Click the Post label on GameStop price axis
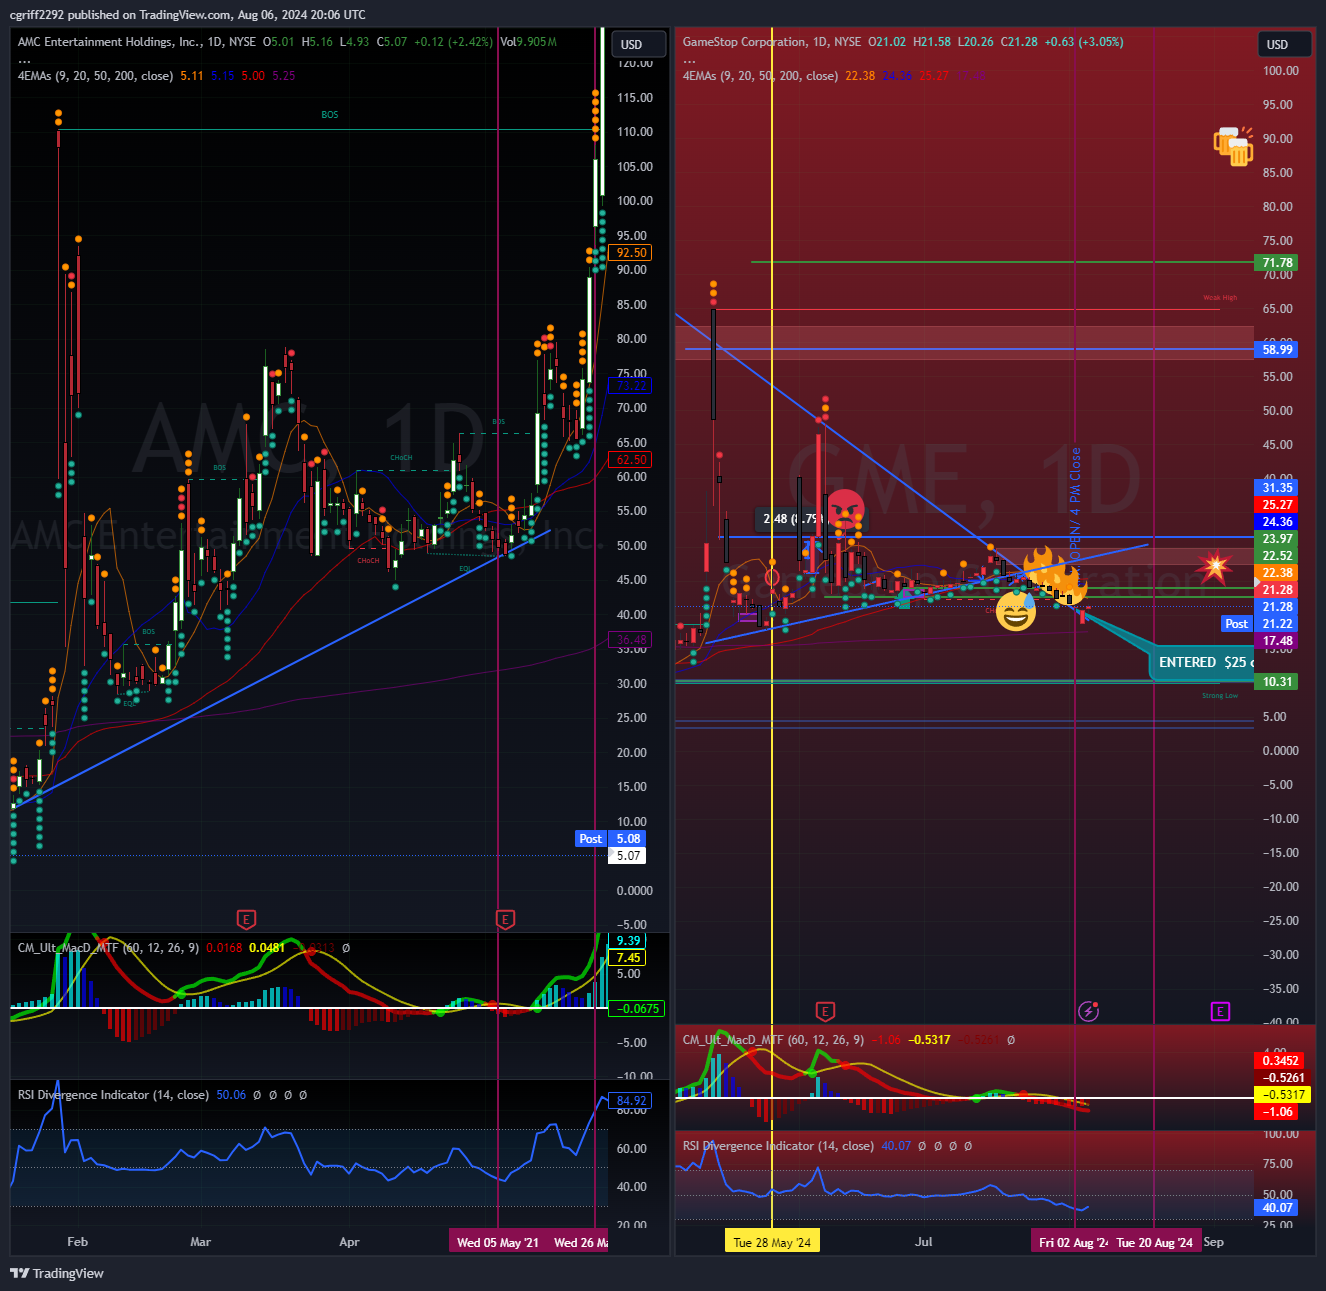 click(1237, 624)
